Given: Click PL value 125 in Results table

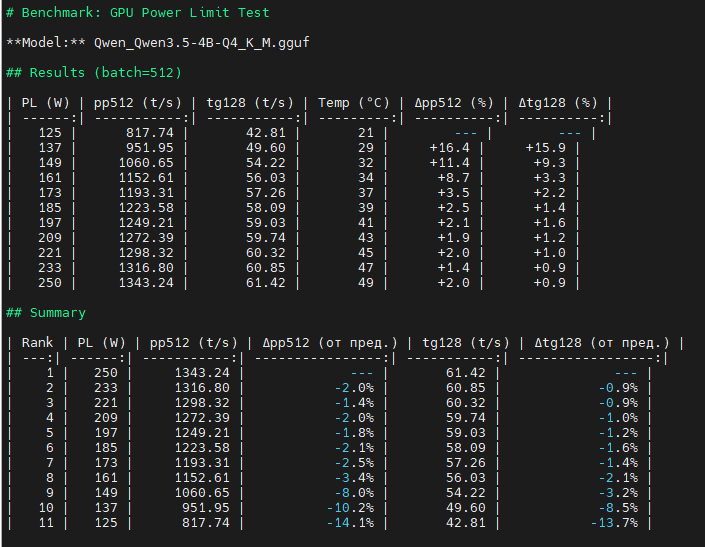Looking at the screenshot, I should pyautogui.click(x=50, y=133).
